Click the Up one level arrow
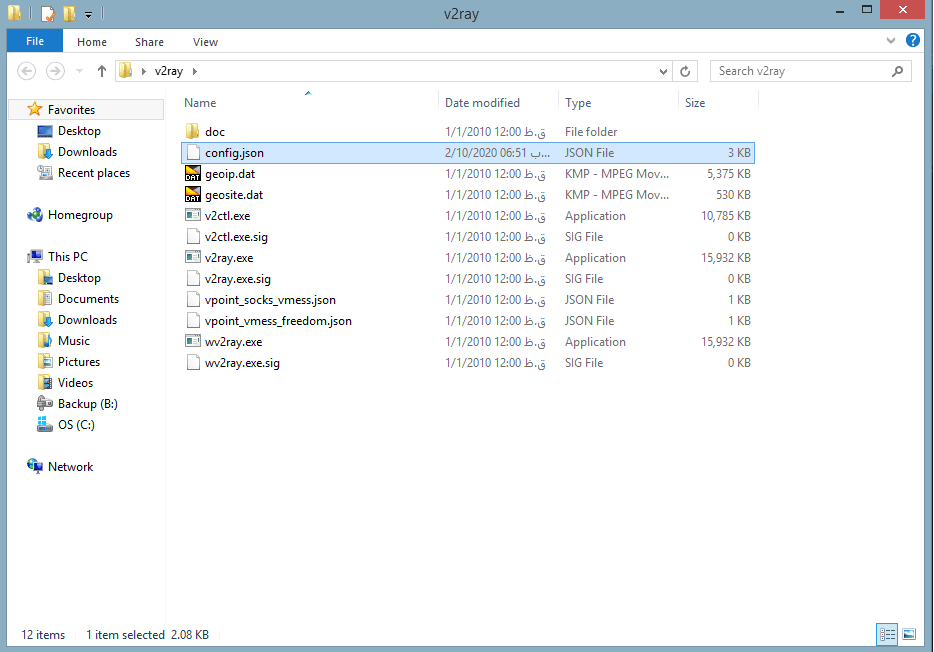Viewport: 934px width, 652px height. 101,71
